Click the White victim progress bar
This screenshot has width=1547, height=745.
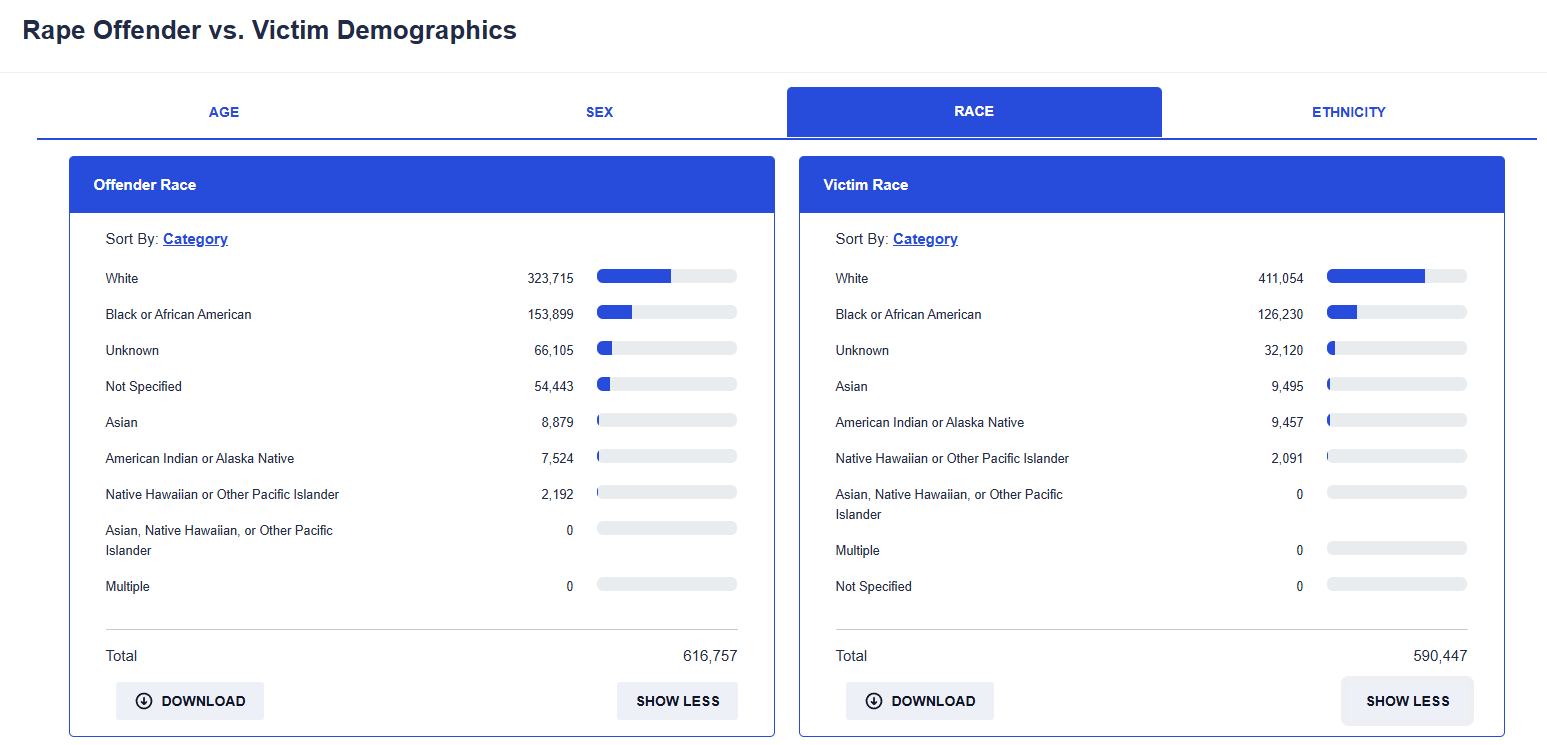[x=1397, y=276]
